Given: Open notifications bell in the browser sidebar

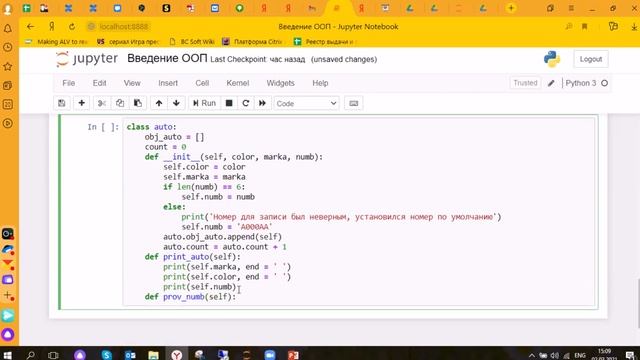Looking at the screenshot, I should [x=8, y=29].
